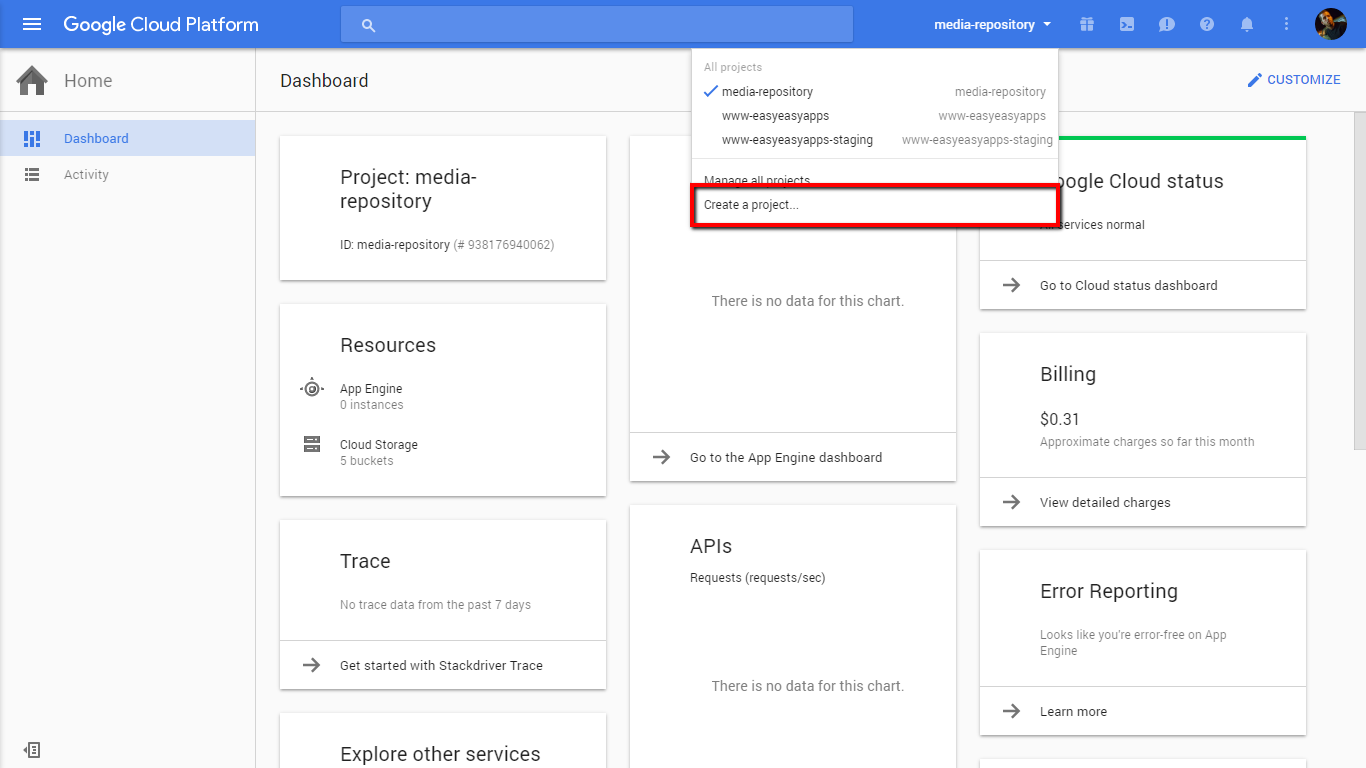Click the Home icon in sidebar
The image size is (1366, 768).
point(32,81)
